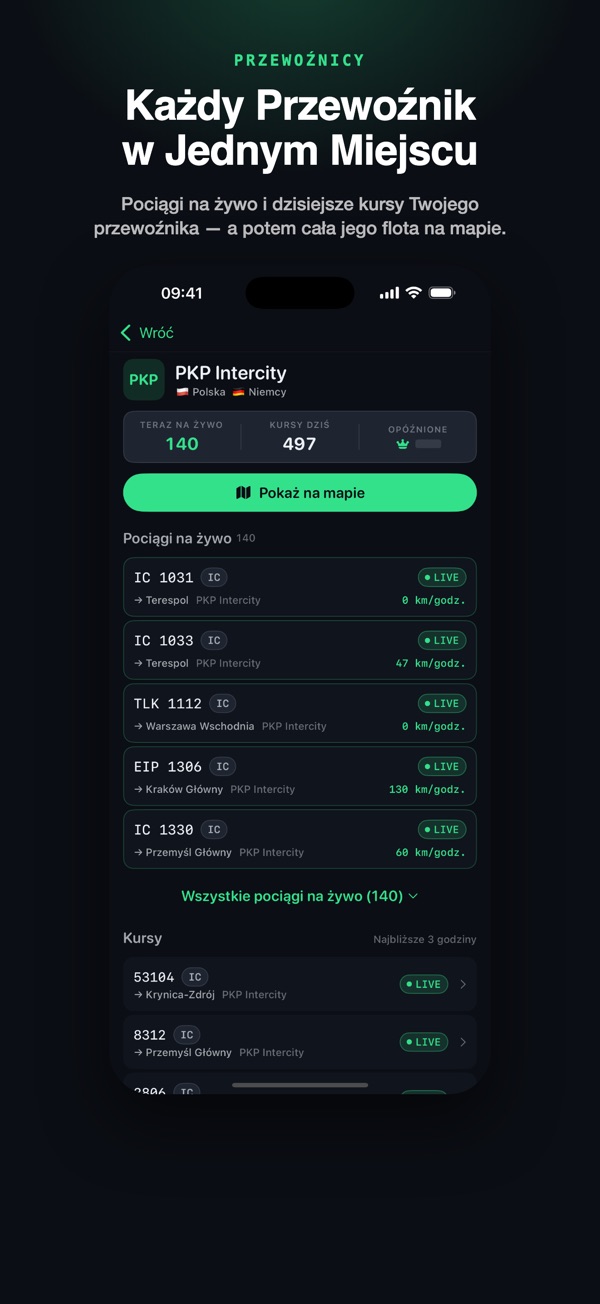The height and width of the screenshot is (1304, 600).
Task: Tap the back chevron next to Wróć
Action: (126, 333)
